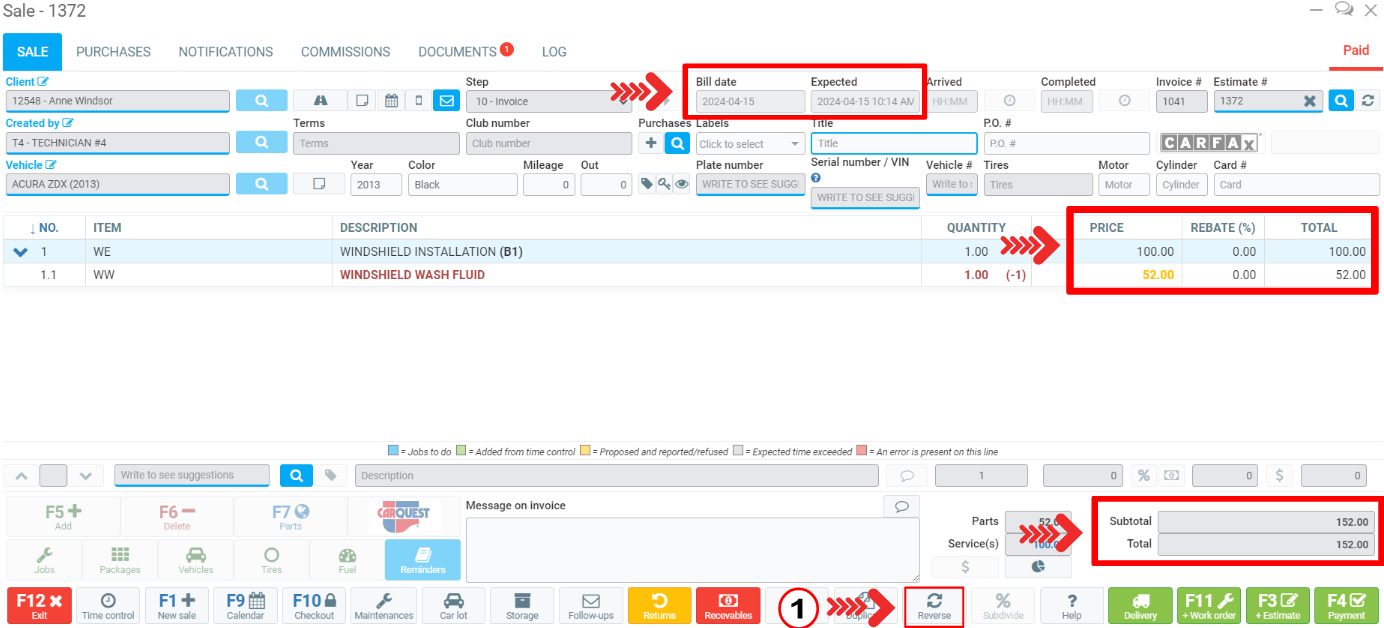
Task: Click the CARFAX logo button
Action: (x=1209, y=143)
